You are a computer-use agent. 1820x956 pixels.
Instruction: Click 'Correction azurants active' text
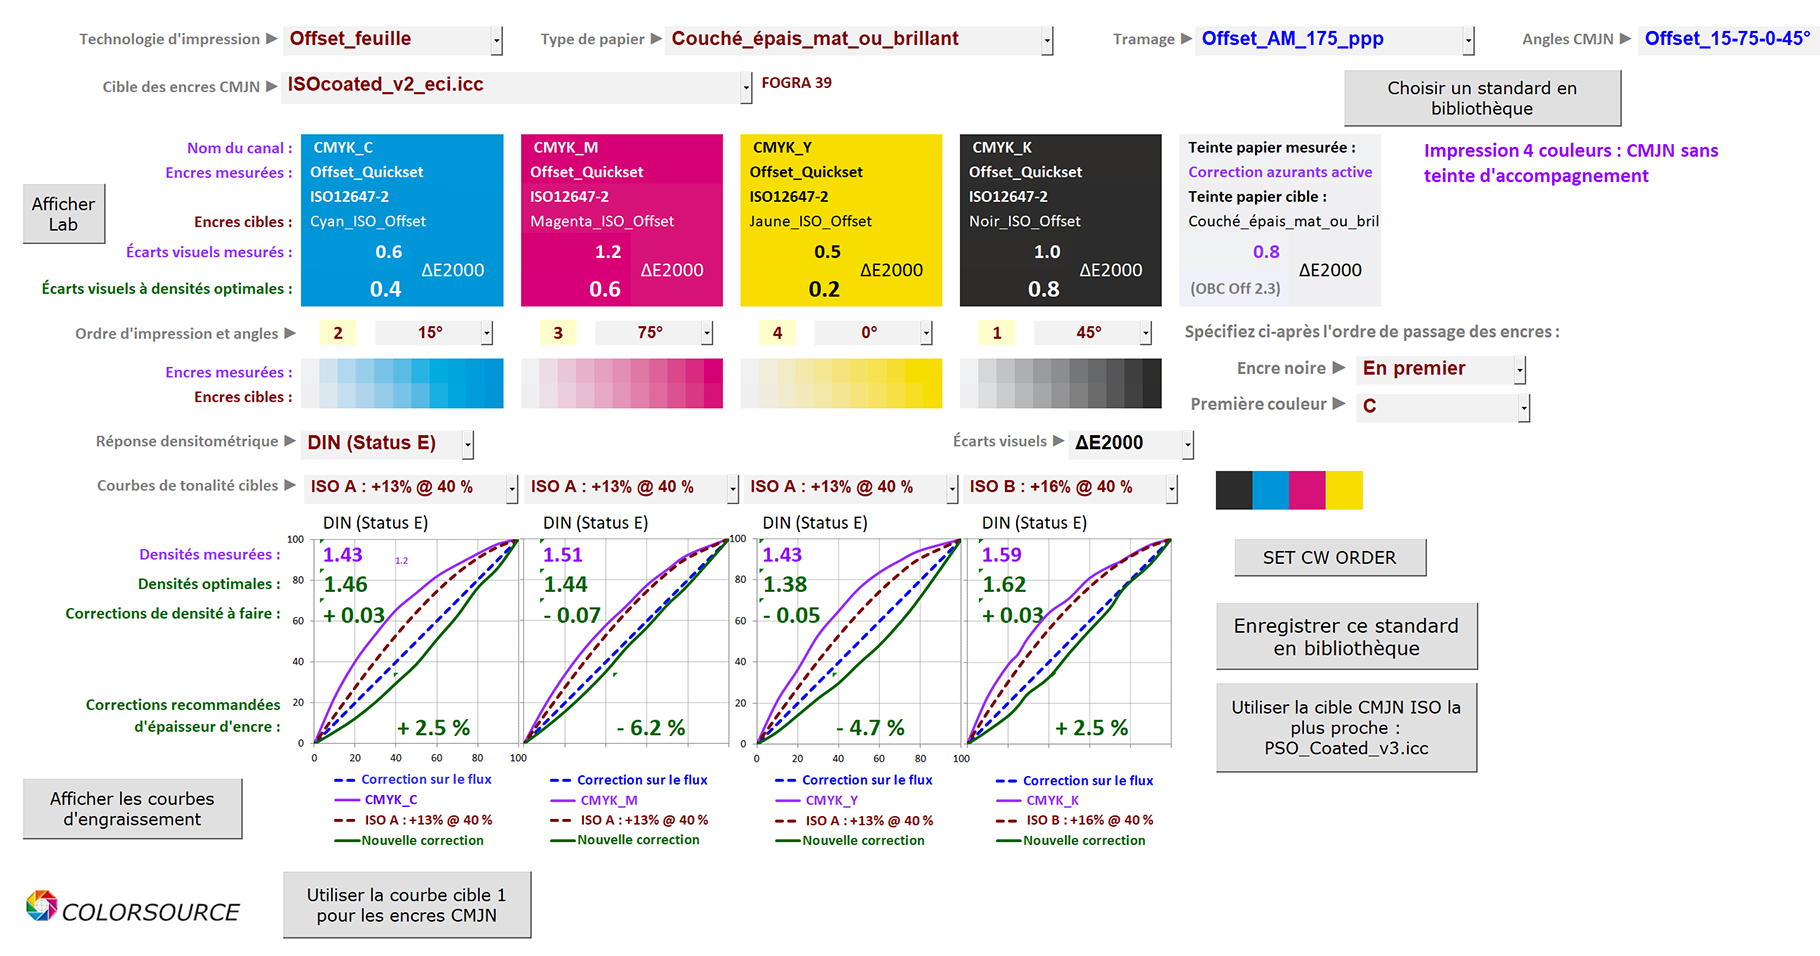(1280, 172)
